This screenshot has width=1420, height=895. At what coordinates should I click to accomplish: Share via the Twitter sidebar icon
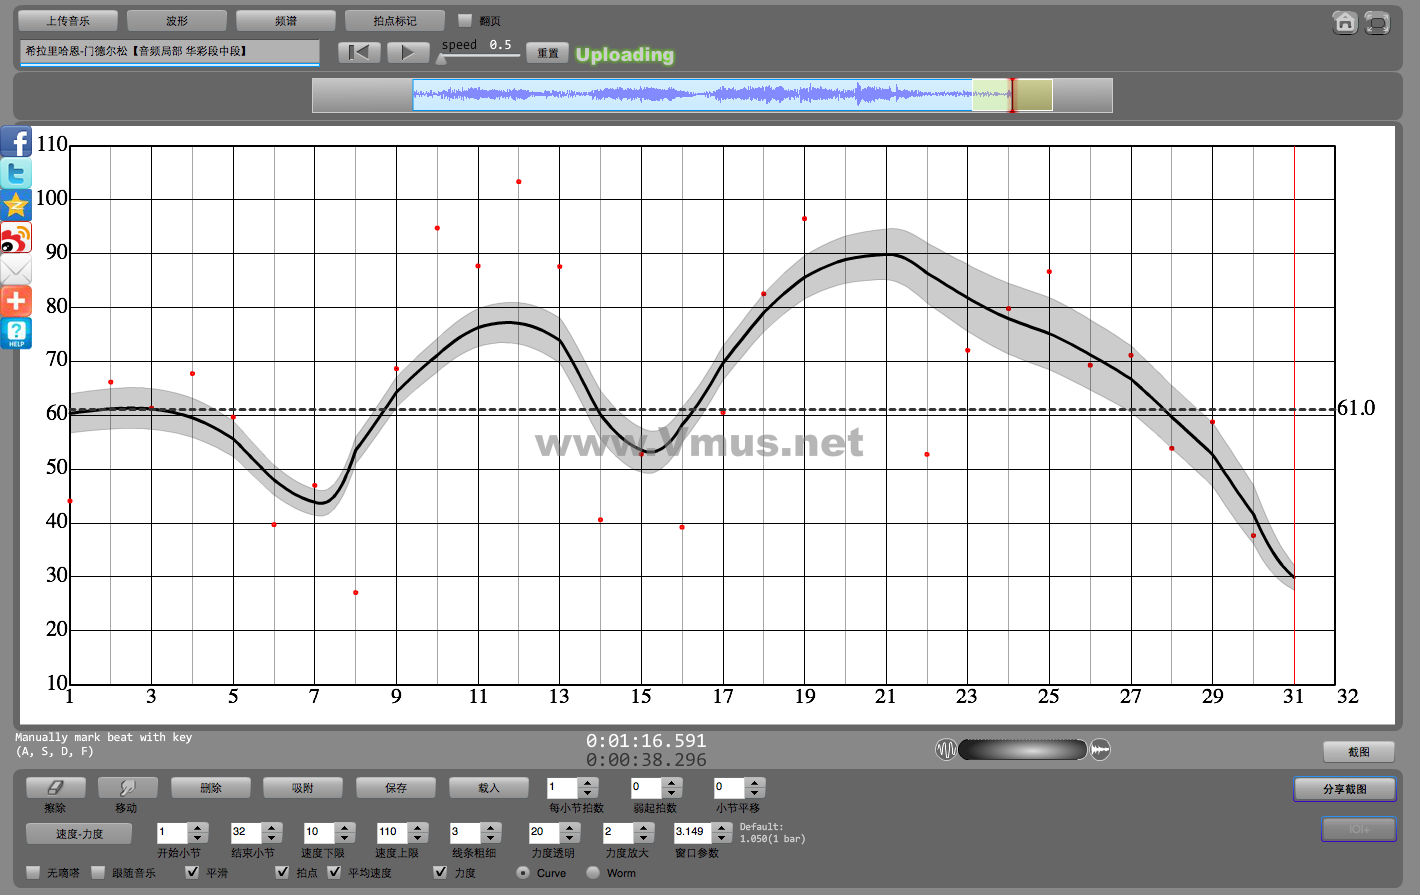tap(16, 174)
